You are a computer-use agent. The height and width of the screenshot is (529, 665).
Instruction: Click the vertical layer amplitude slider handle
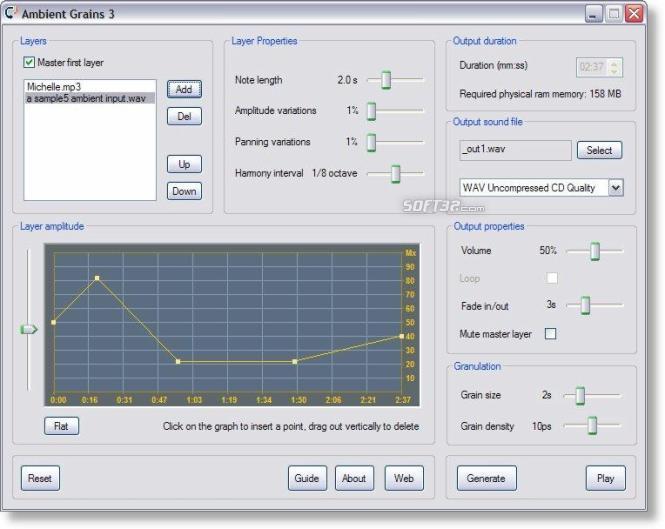(29, 329)
